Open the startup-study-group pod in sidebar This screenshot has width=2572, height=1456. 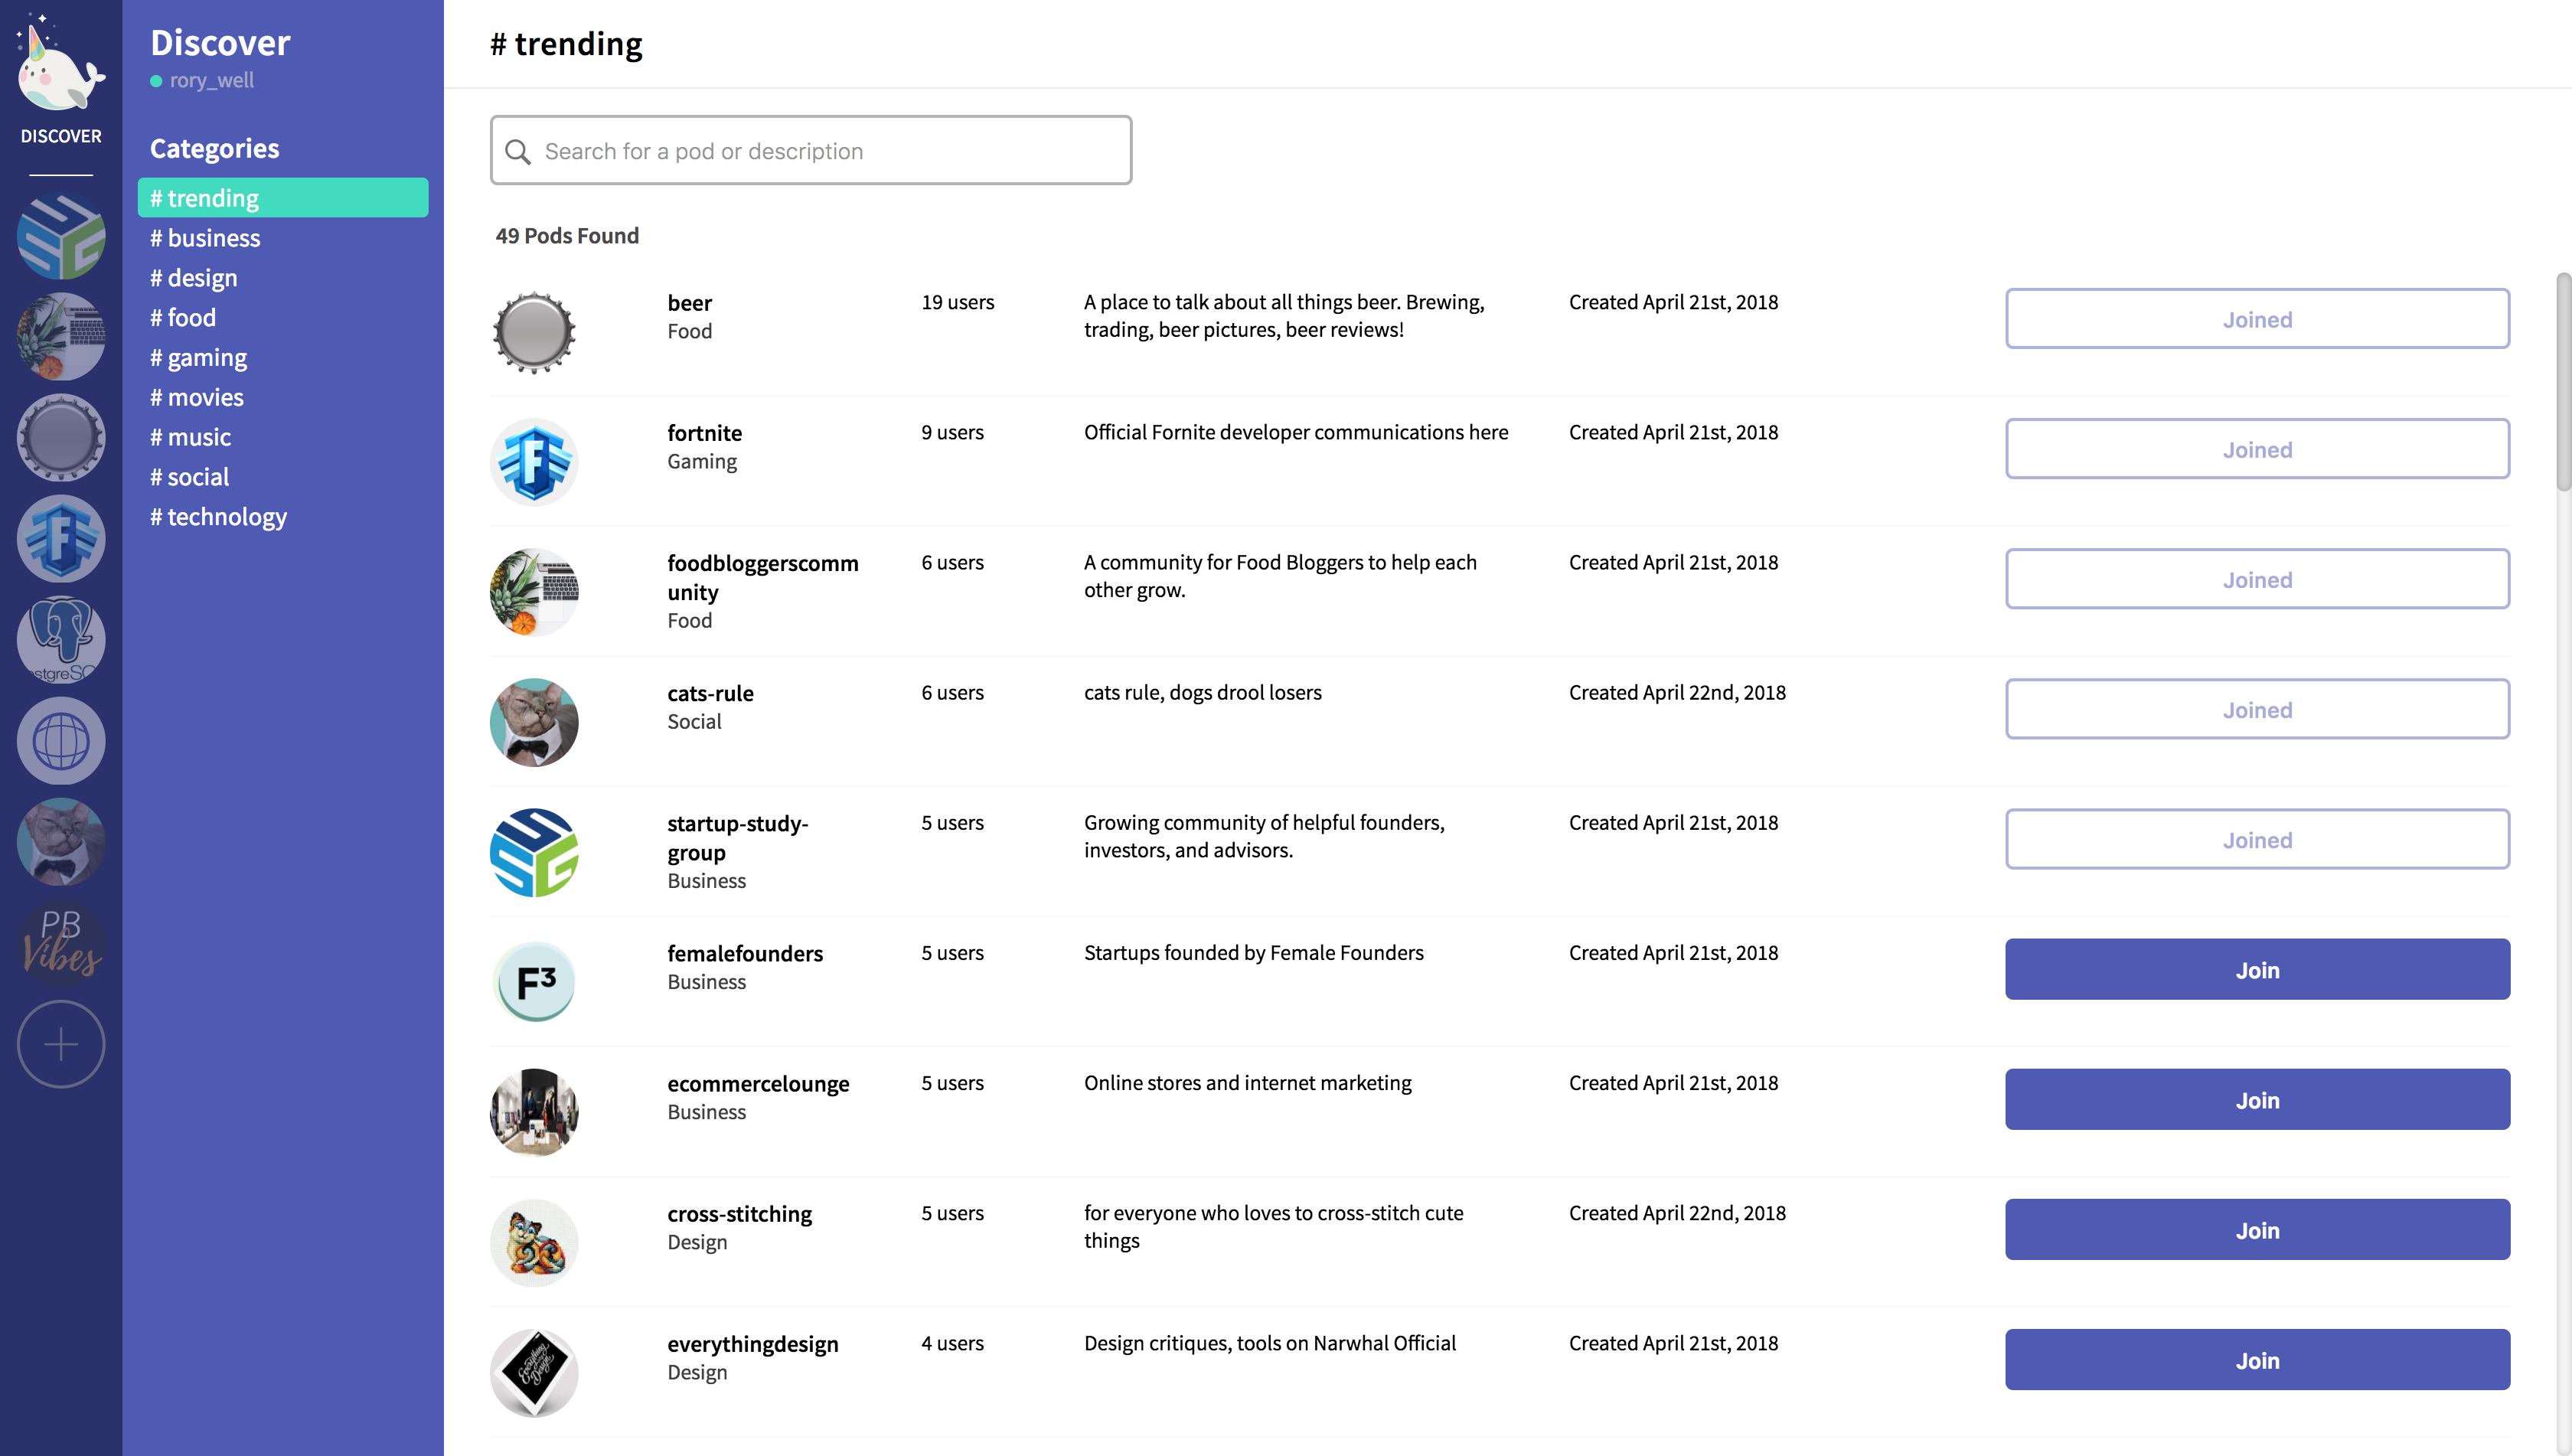60,236
